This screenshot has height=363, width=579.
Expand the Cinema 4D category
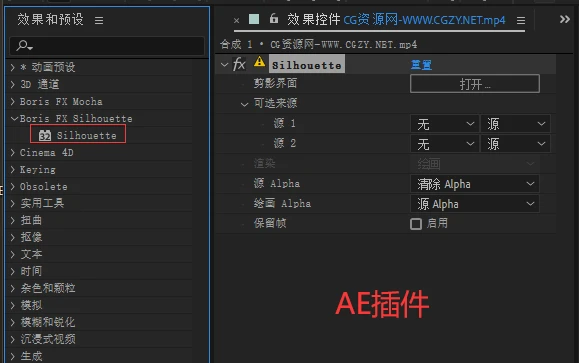[x=13, y=153]
